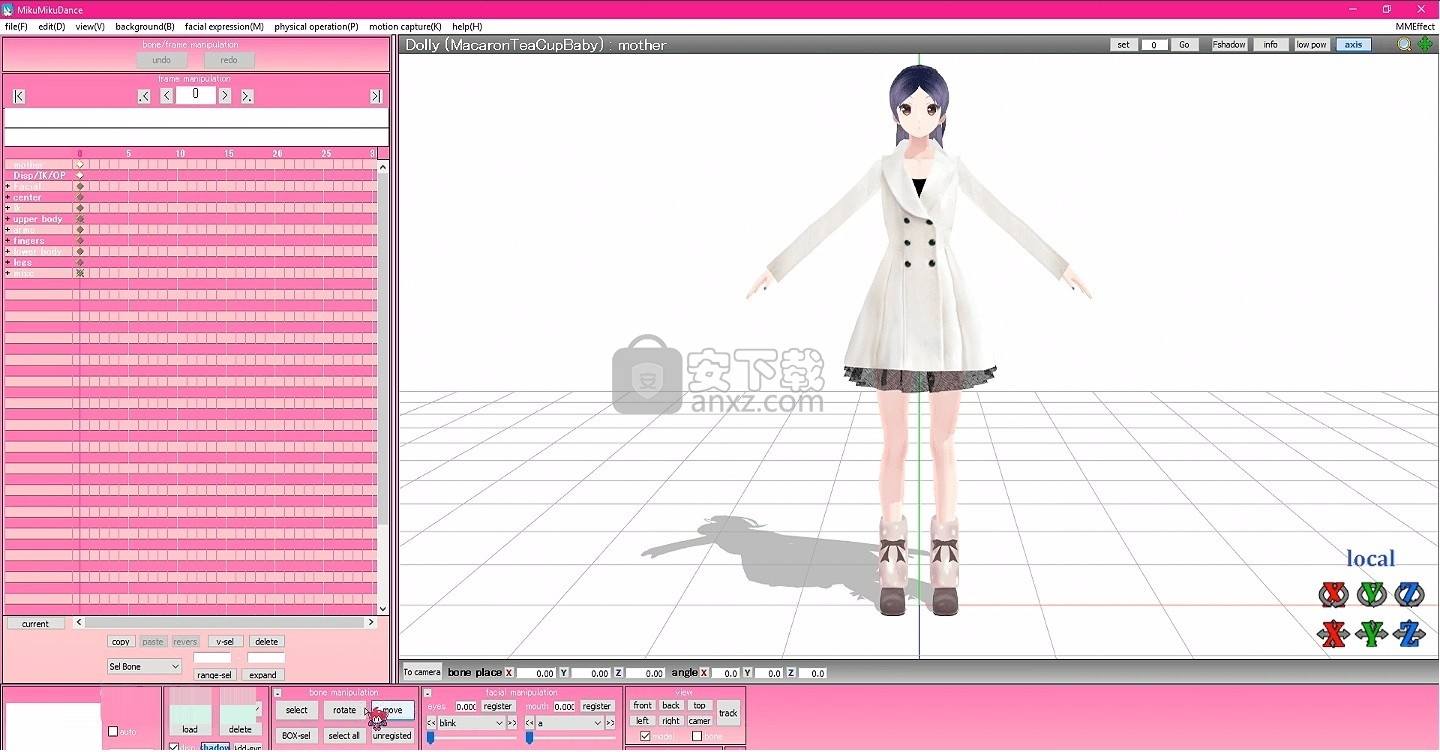The height and width of the screenshot is (752, 1440).
Task: Toggle the shadow button in the model panel
Action: 215,747
